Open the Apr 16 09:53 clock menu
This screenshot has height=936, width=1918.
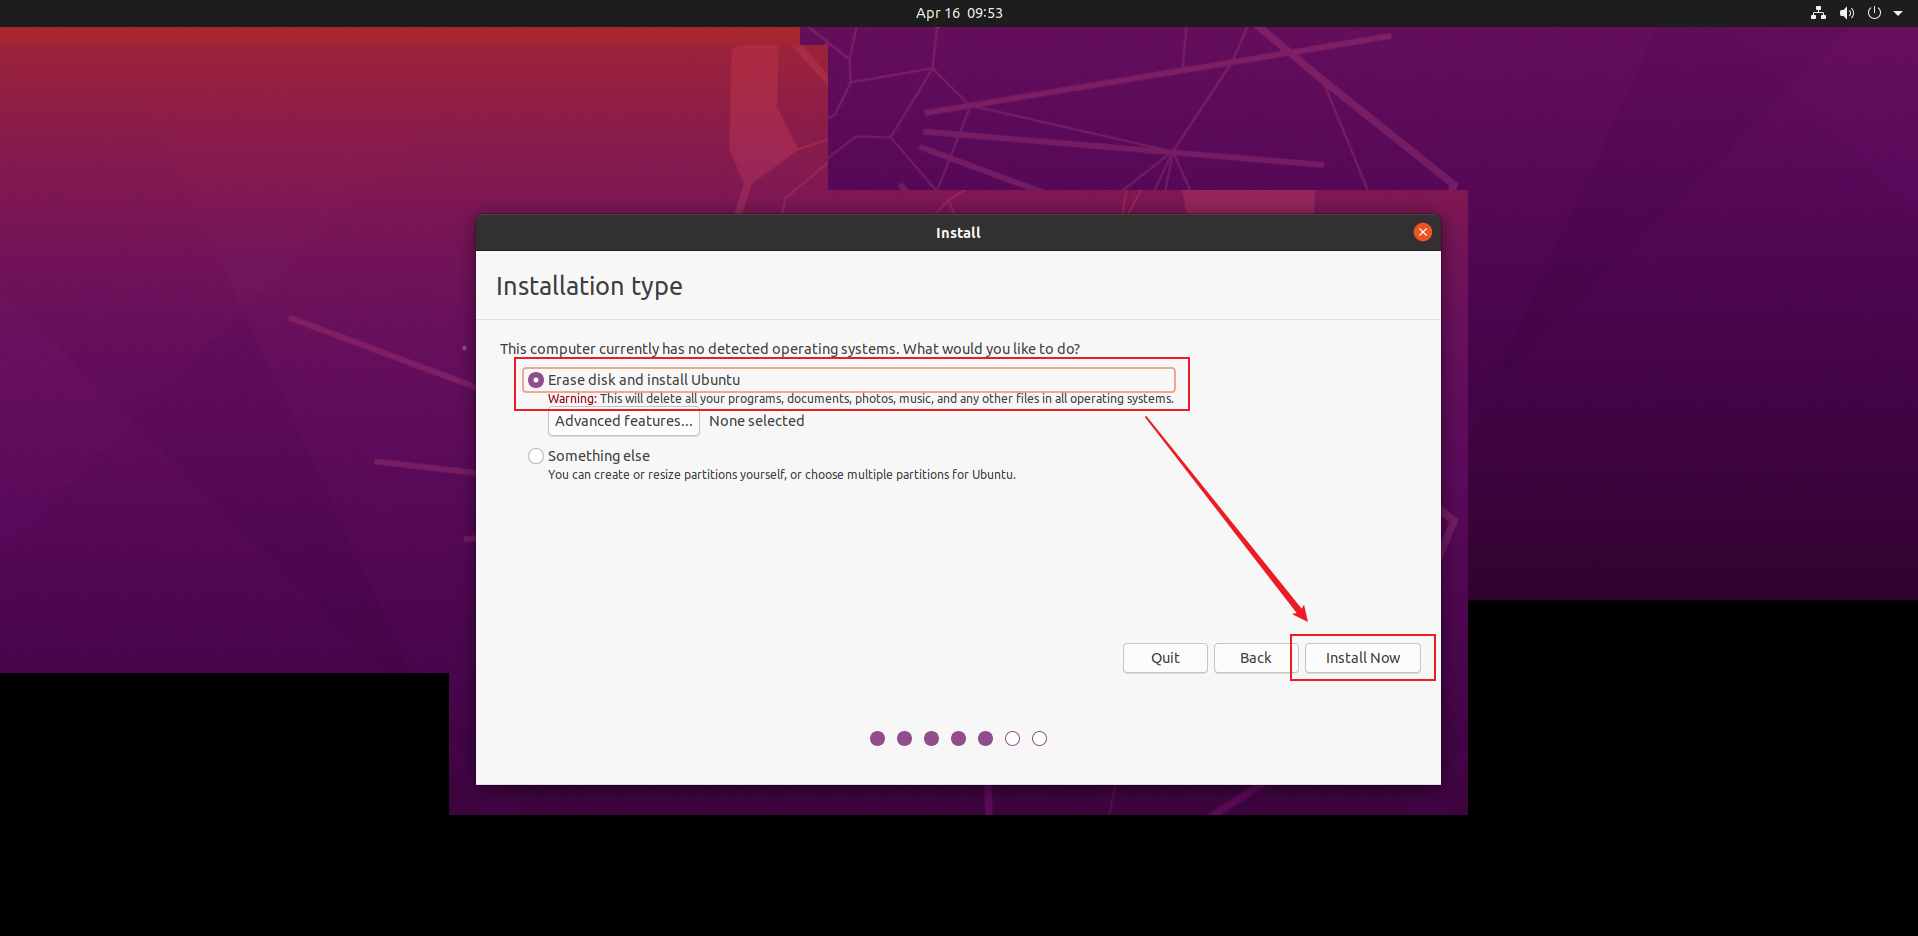959,13
